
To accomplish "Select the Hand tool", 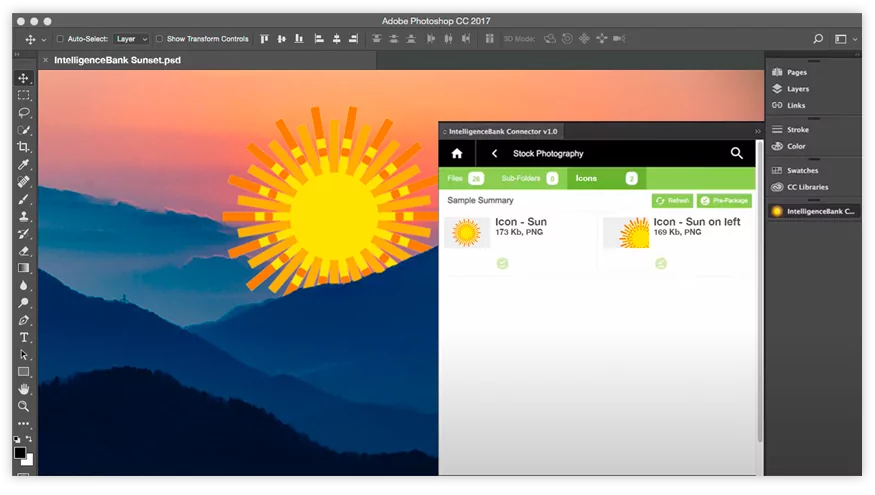I will pos(23,390).
